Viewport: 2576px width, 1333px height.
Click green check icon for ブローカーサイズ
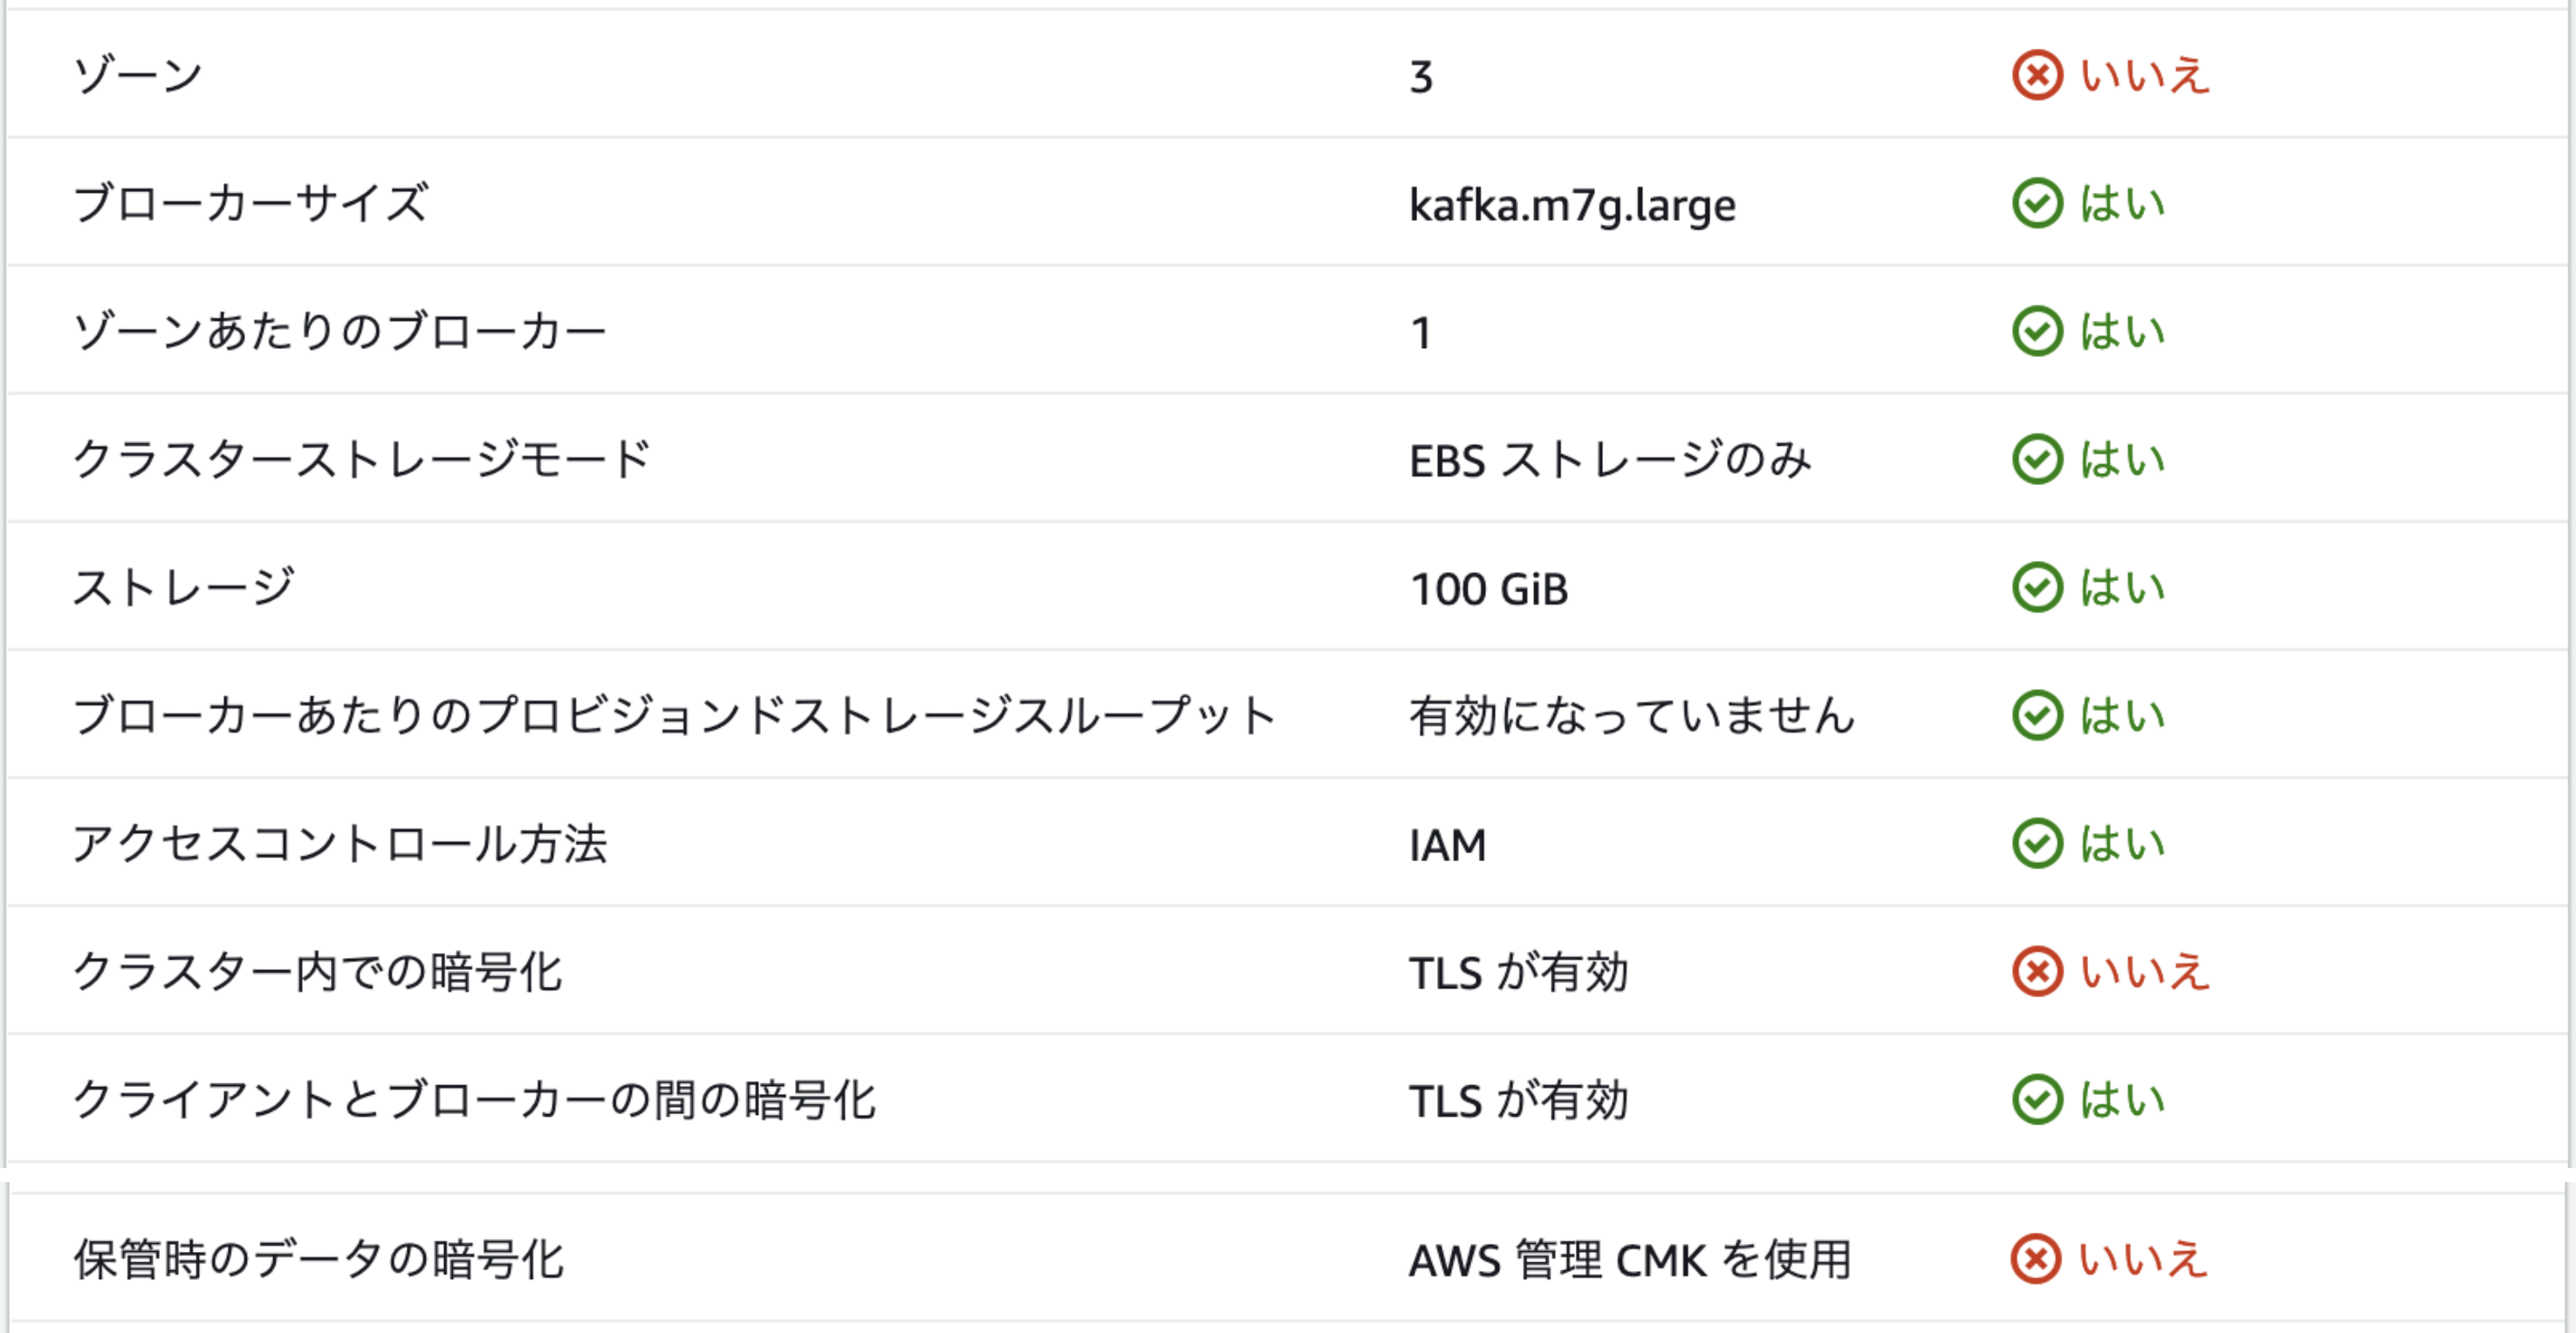(2037, 203)
